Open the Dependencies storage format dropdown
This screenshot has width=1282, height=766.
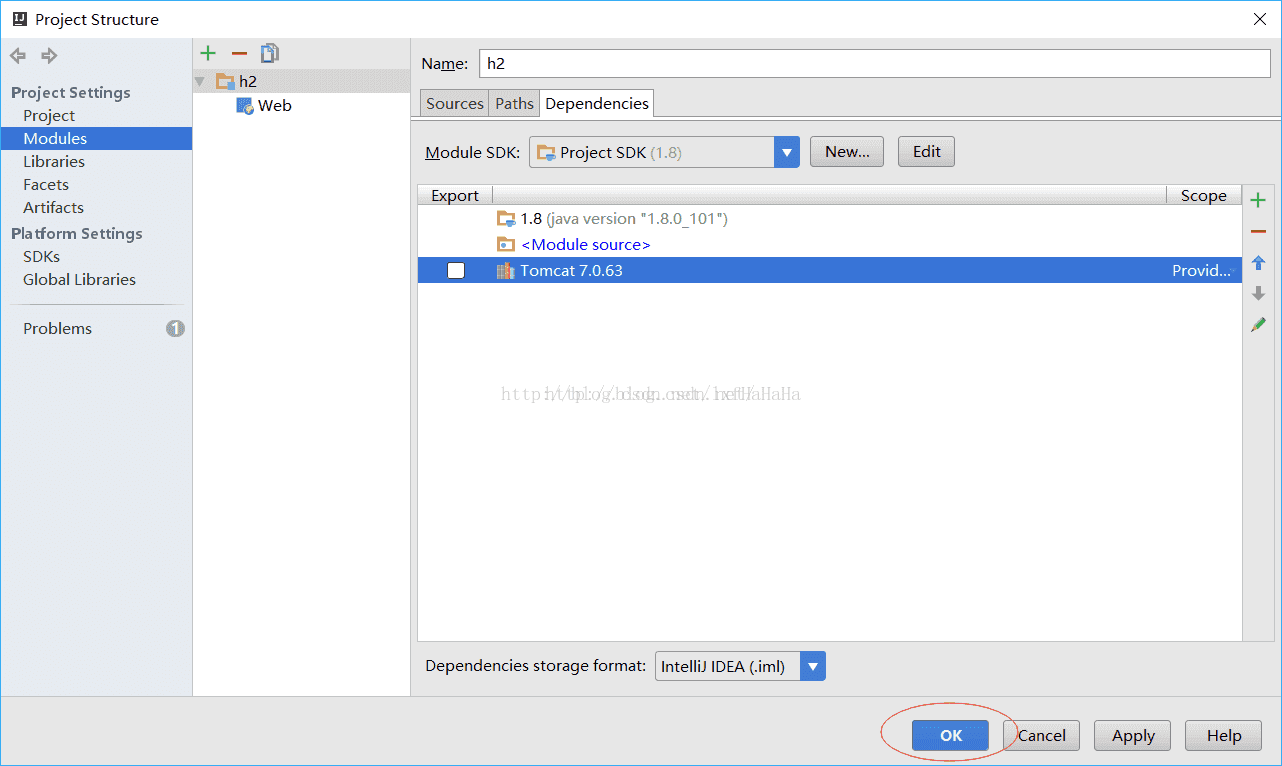(x=814, y=666)
